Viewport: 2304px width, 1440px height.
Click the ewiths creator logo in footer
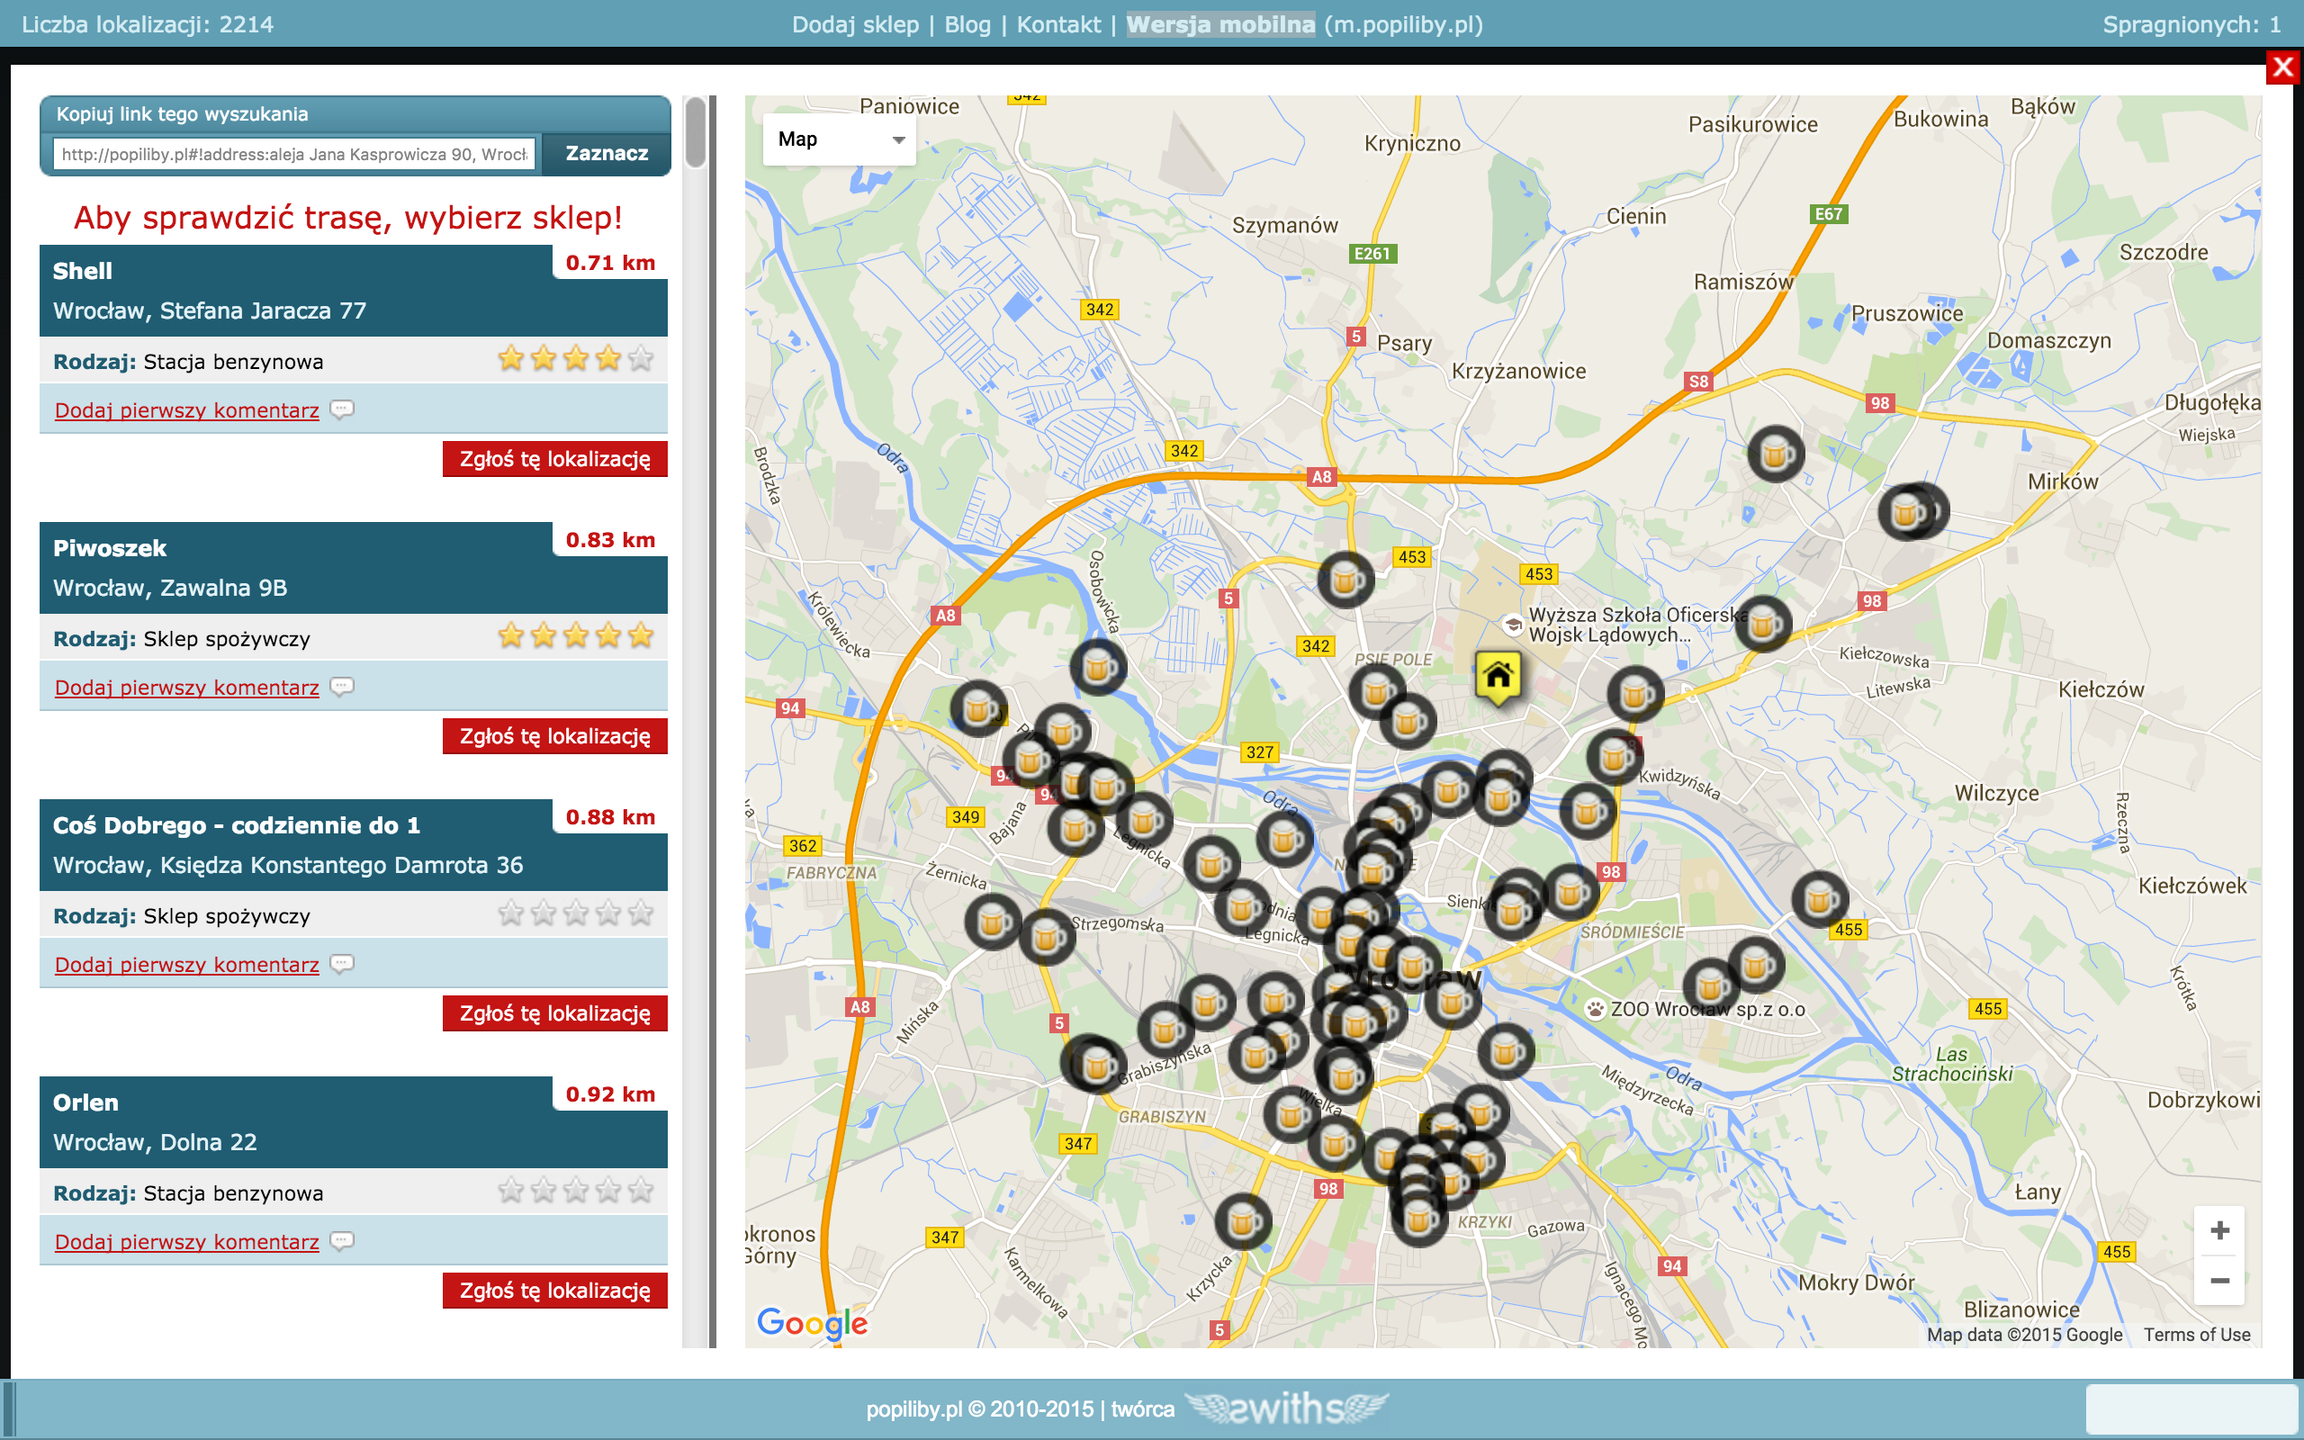pos(1287,1408)
